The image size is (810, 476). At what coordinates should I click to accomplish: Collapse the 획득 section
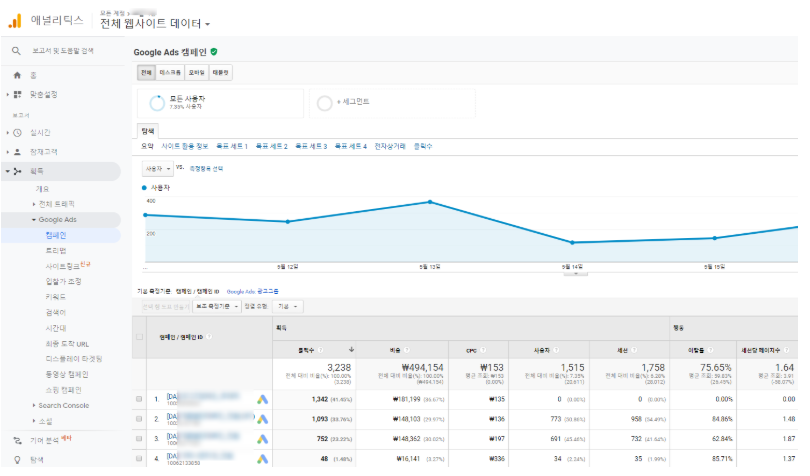8,172
